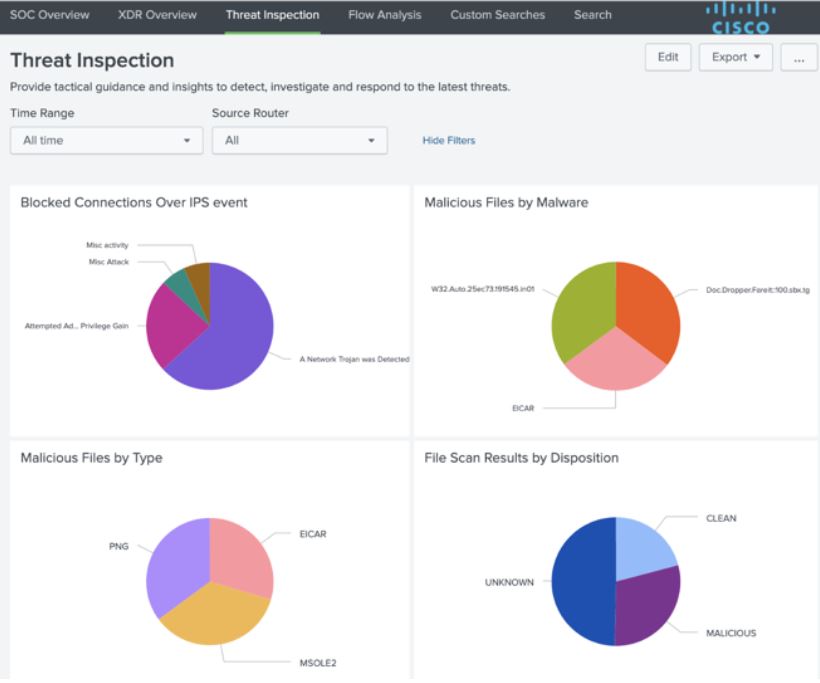Screen dimensions: 820x683
Task: Select the Search tab
Action: 592,15
